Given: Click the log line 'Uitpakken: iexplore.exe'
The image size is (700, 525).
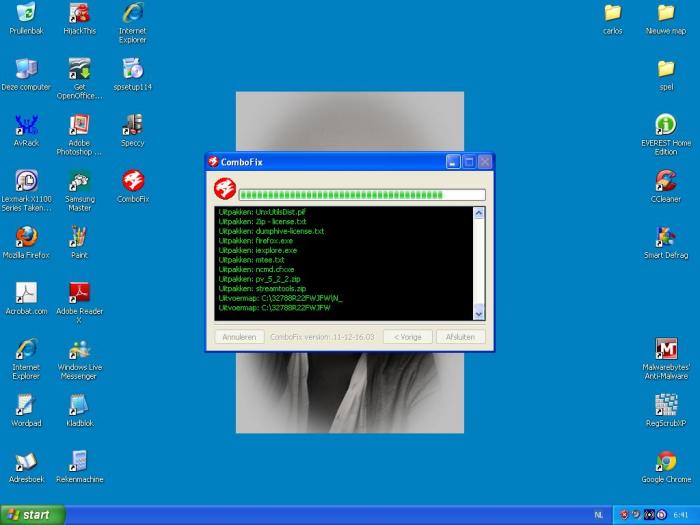Looking at the screenshot, I should pyautogui.click(x=258, y=250).
